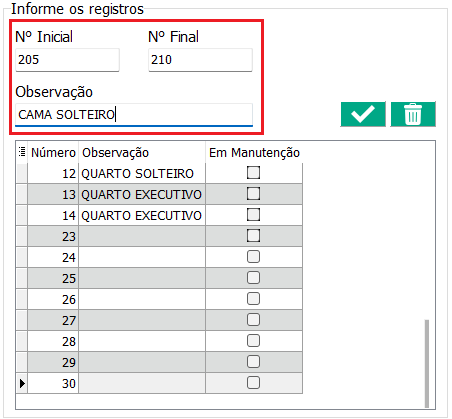Sort by the Número column header

pos(53,153)
